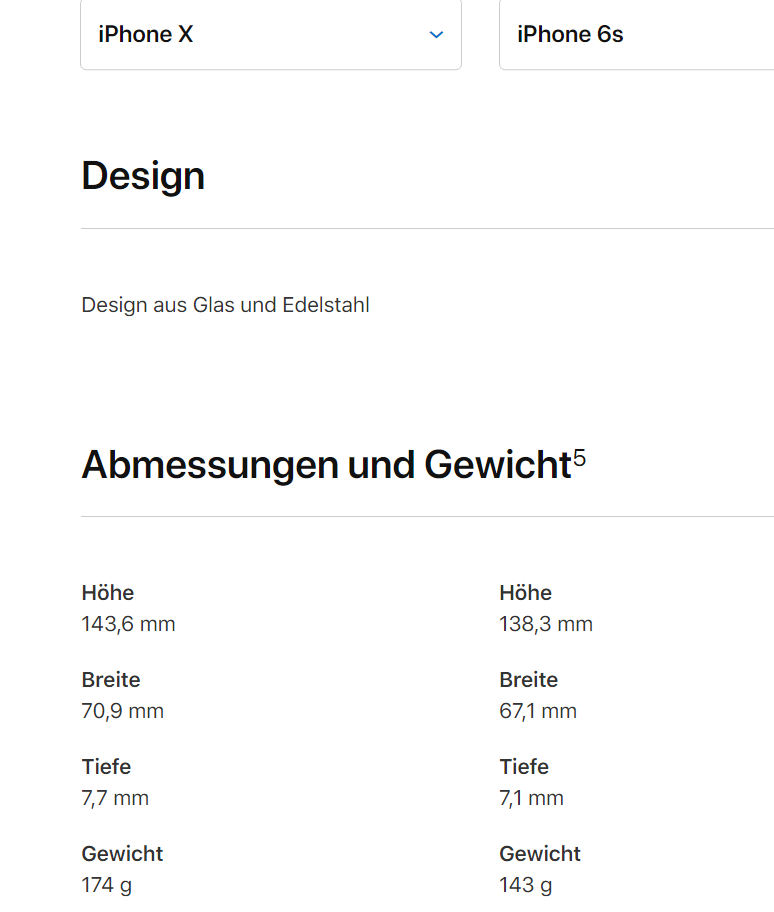This screenshot has width=774, height=912.
Task: Open the iPhone 6s model dropdown
Action: [637, 34]
